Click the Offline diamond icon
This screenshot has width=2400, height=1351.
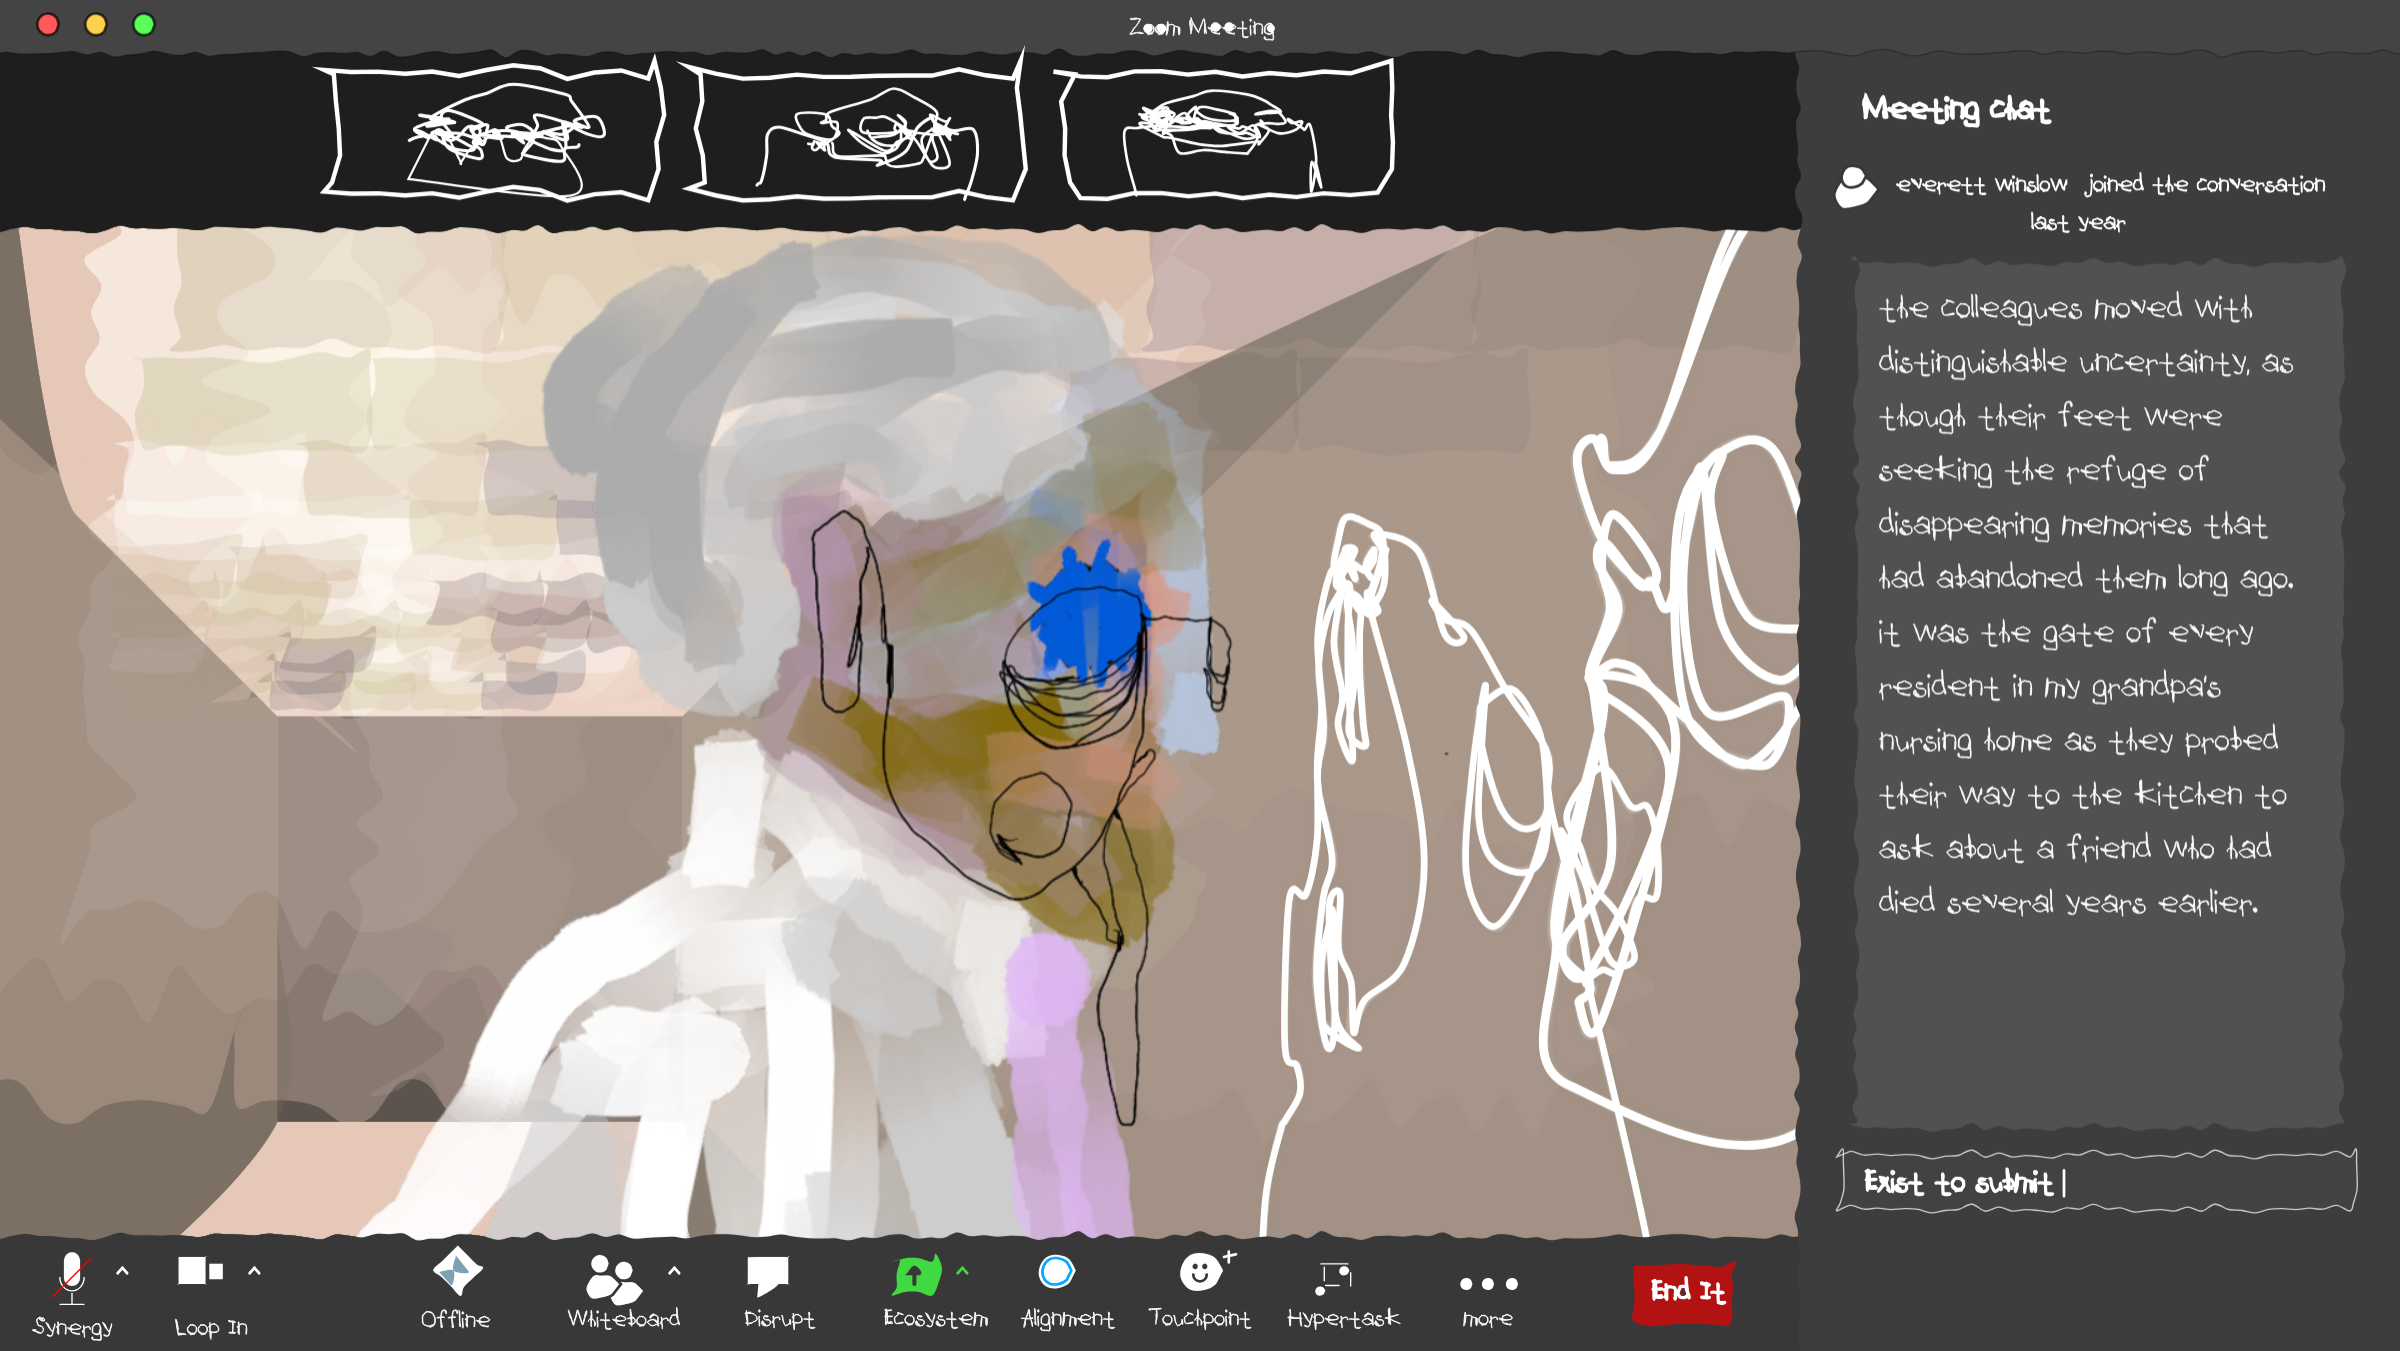[x=457, y=1272]
